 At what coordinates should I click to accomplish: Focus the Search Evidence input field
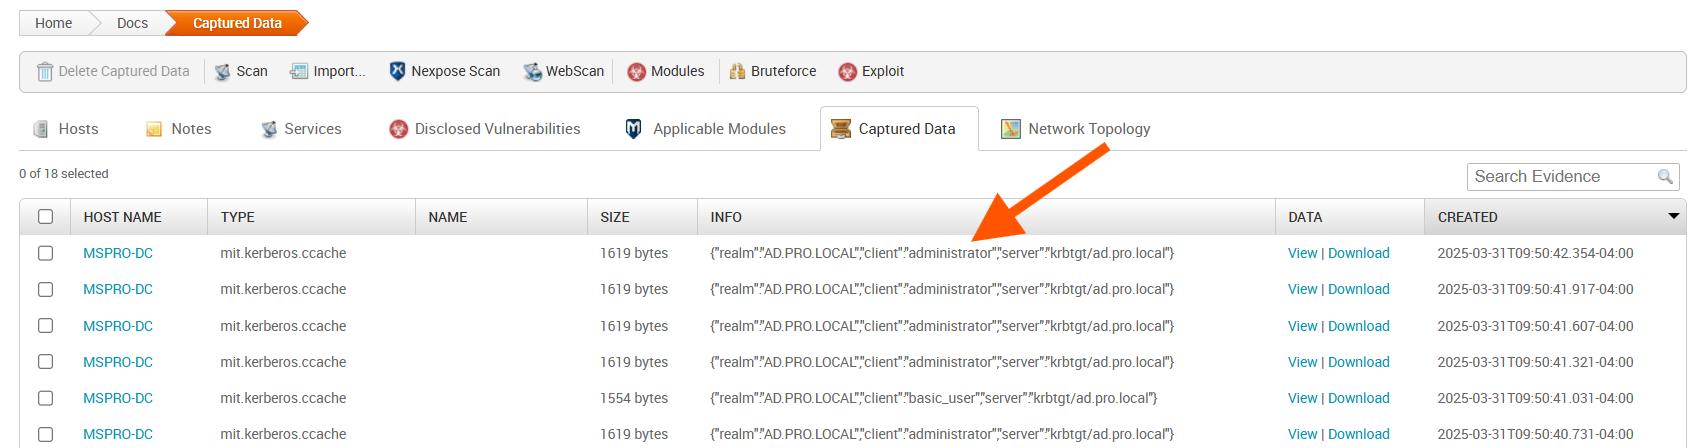click(x=1560, y=177)
